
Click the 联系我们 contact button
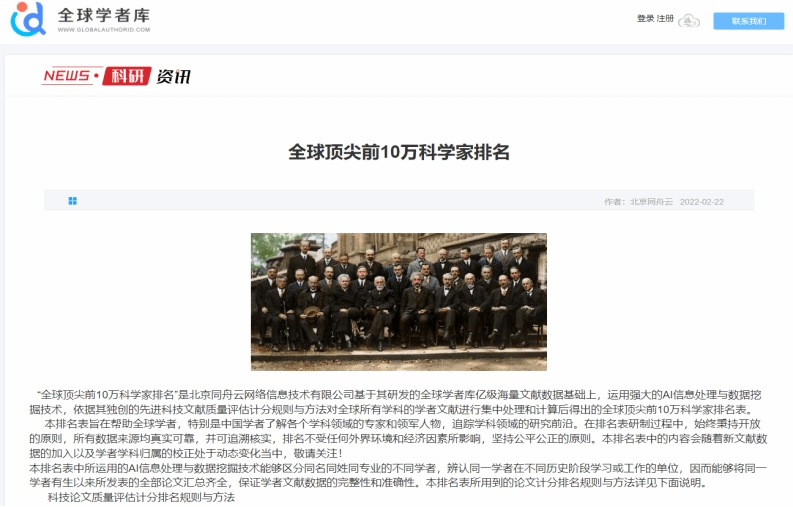pos(748,21)
